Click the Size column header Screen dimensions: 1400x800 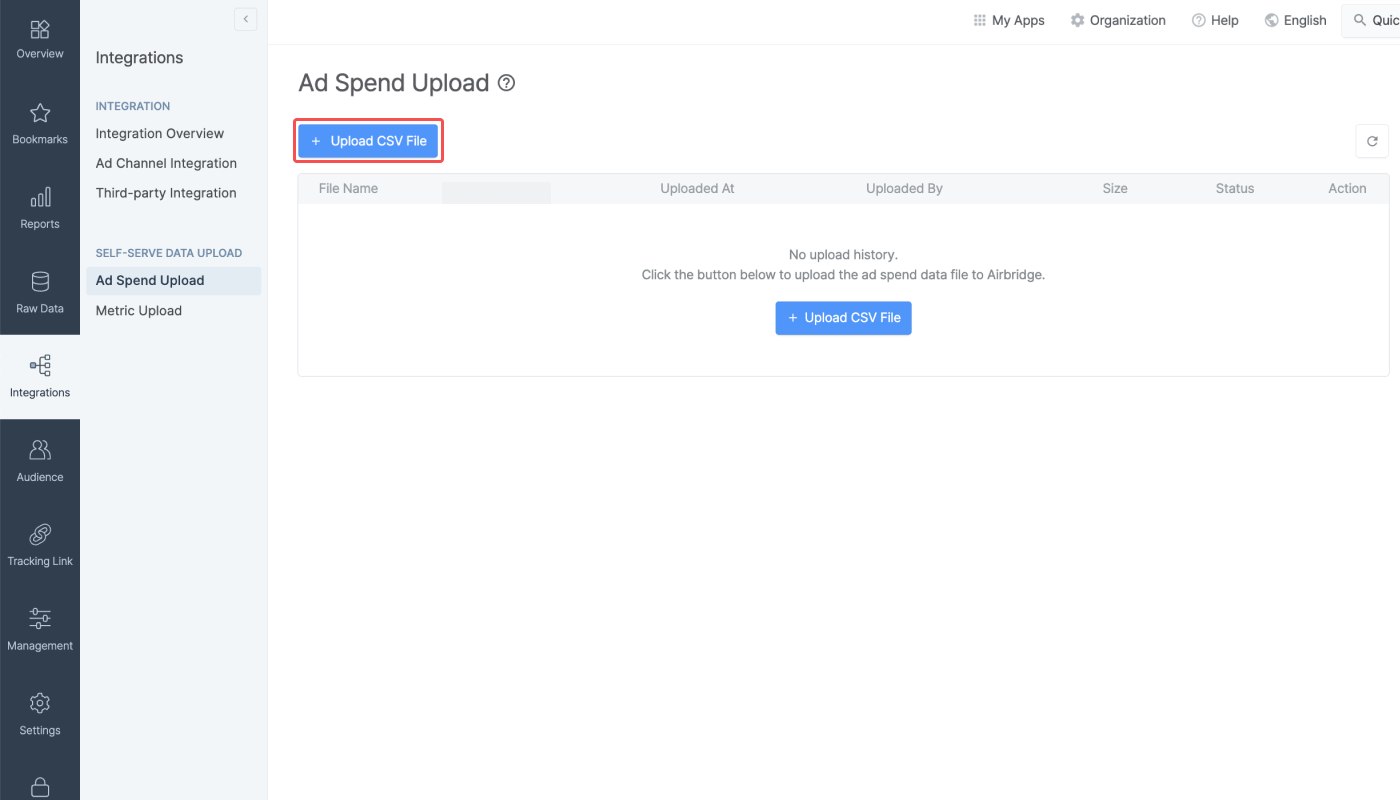(x=1115, y=188)
